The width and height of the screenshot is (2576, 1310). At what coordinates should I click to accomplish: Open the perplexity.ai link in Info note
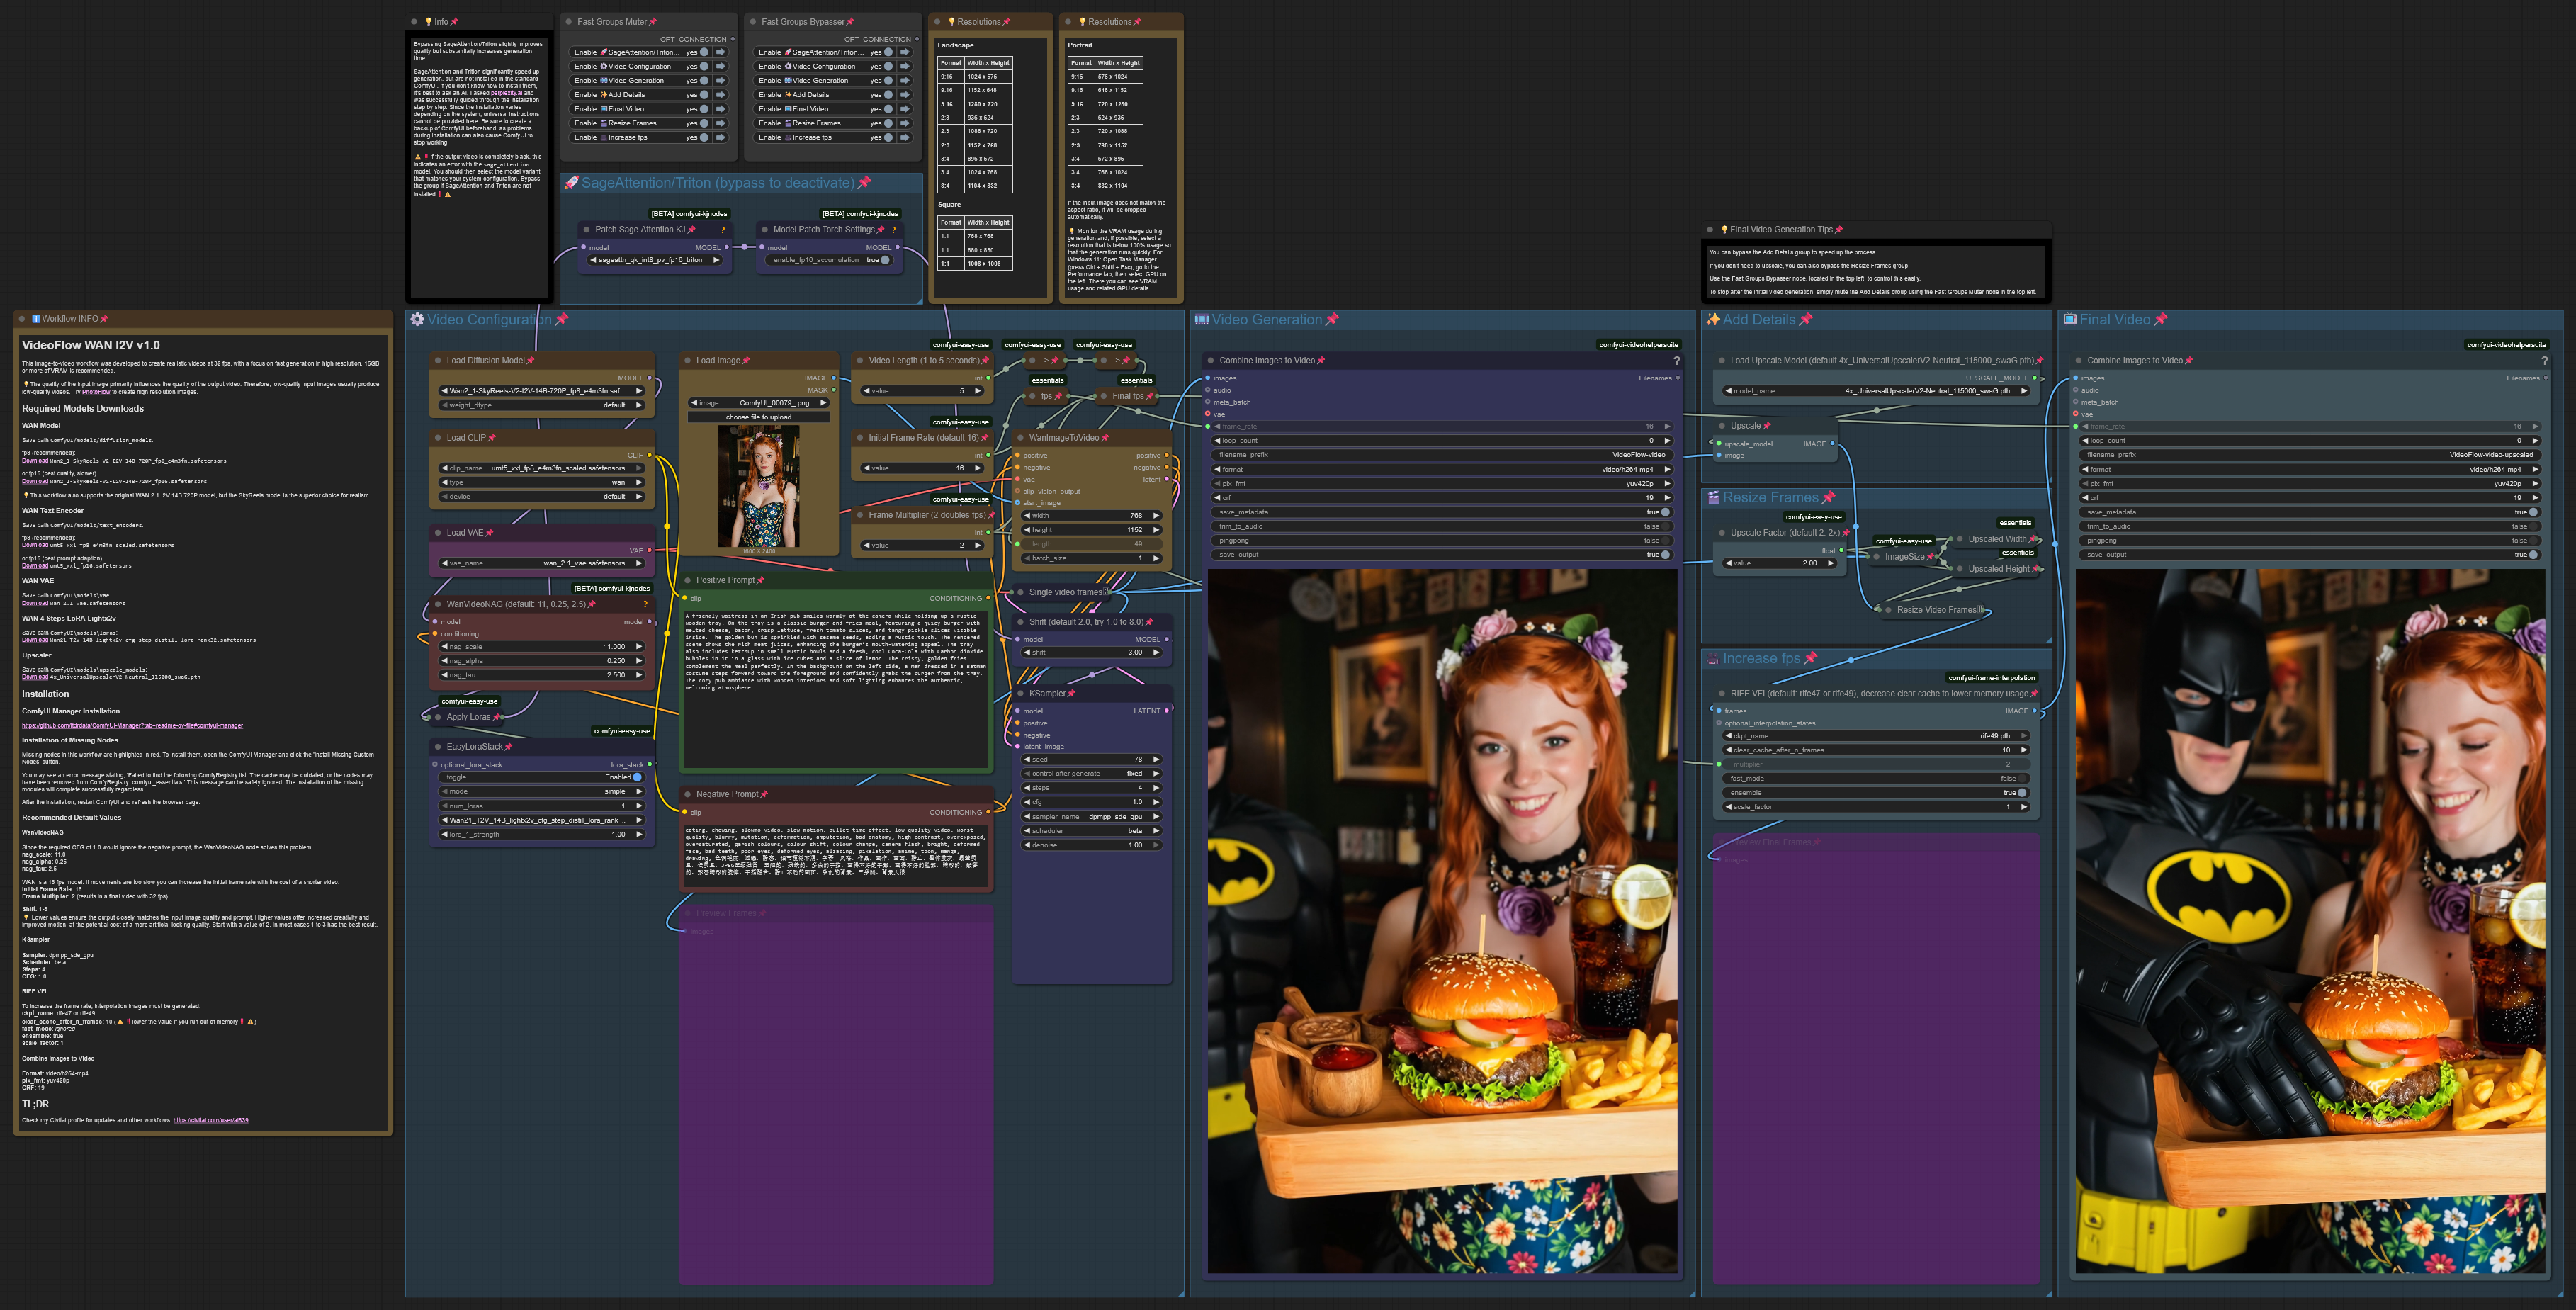(506, 93)
